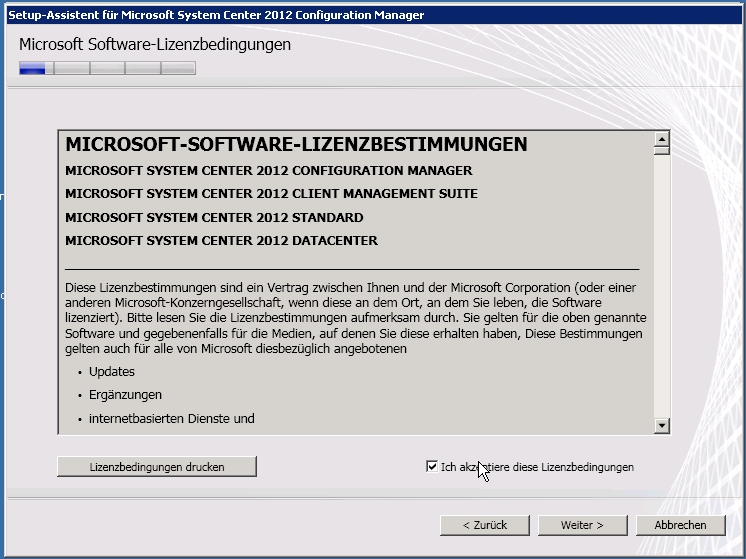Screen dimensions: 746x559
Task: Go back with the '< Zurück' button
Action: tap(485, 525)
